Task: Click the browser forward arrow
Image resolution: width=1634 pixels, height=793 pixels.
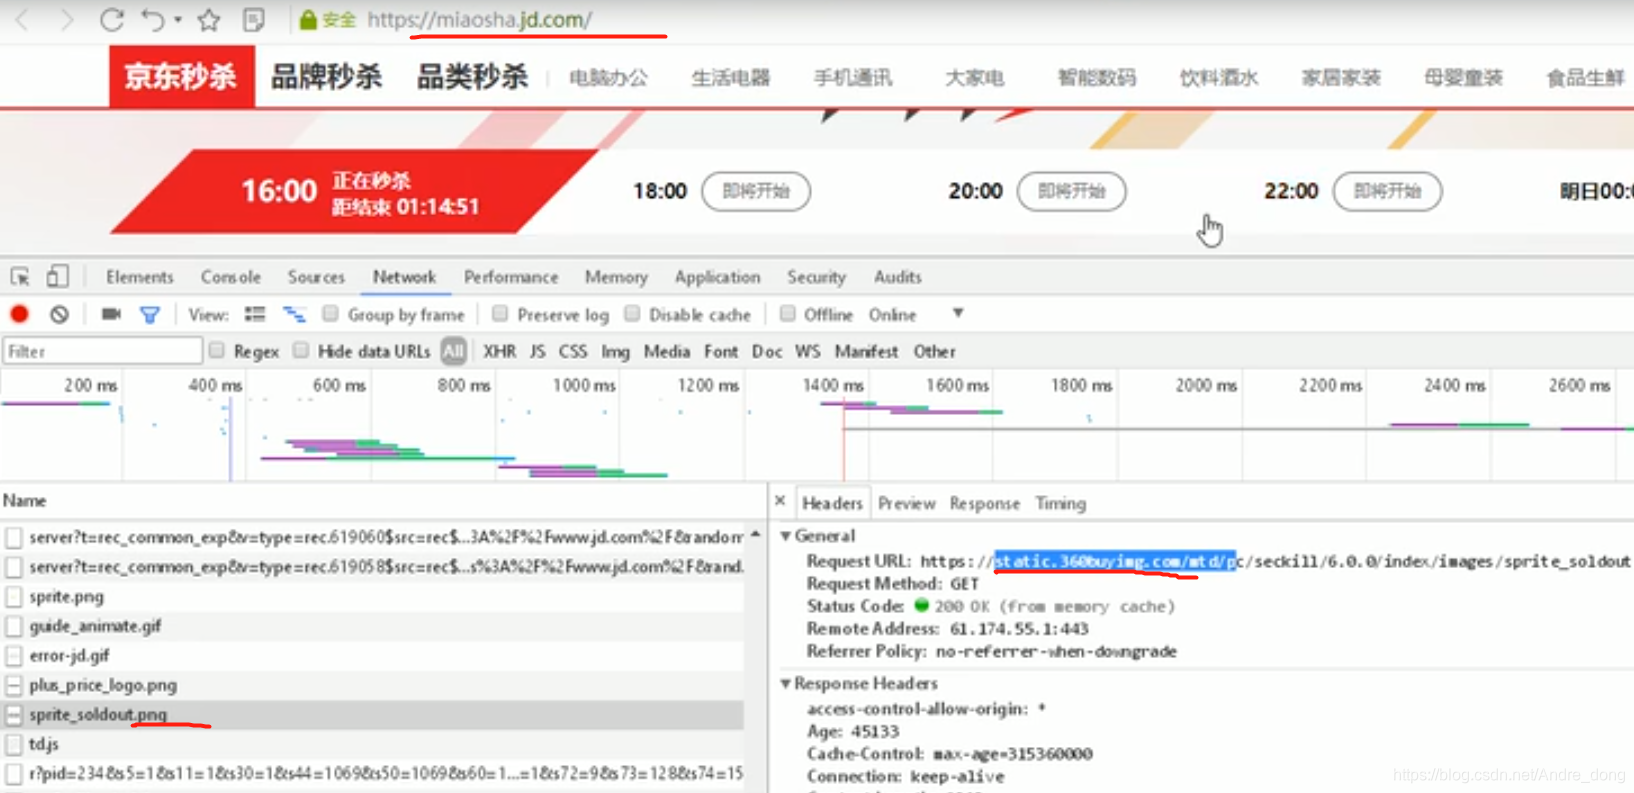Action: (x=66, y=19)
